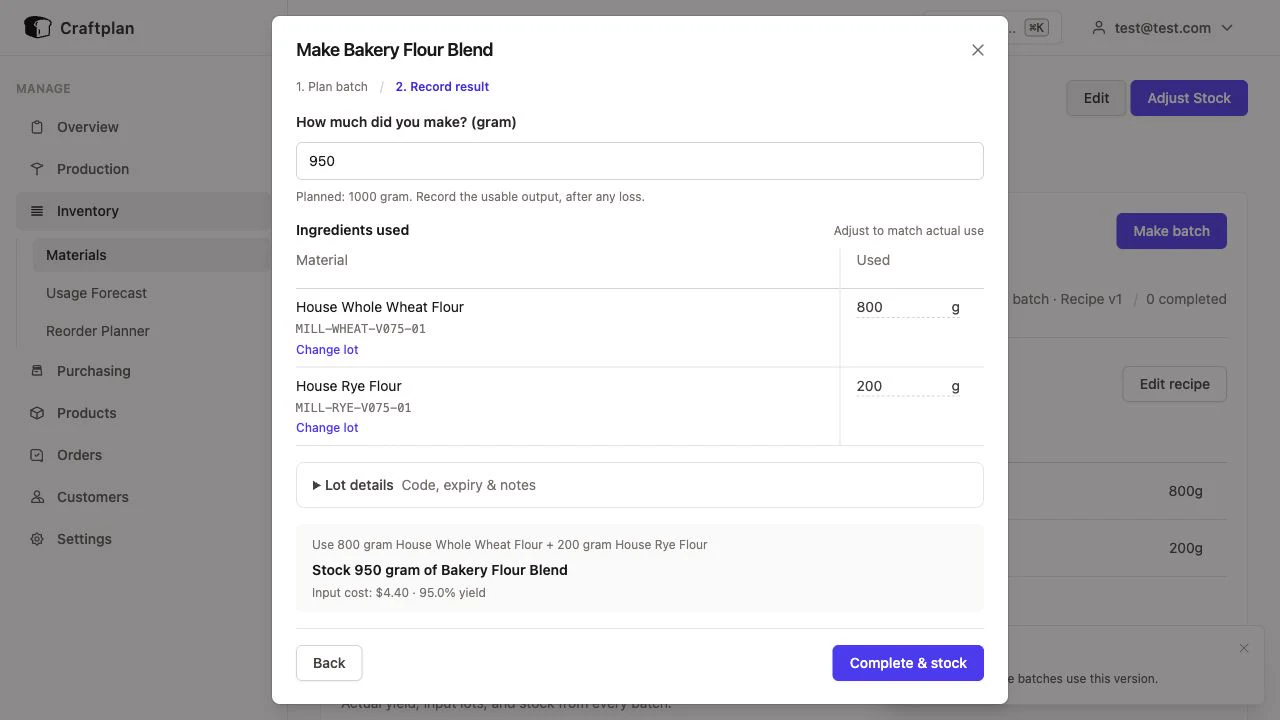This screenshot has height=720, width=1280.
Task: Click the Overview clipboard icon in sidebar
Action: point(37,127)
